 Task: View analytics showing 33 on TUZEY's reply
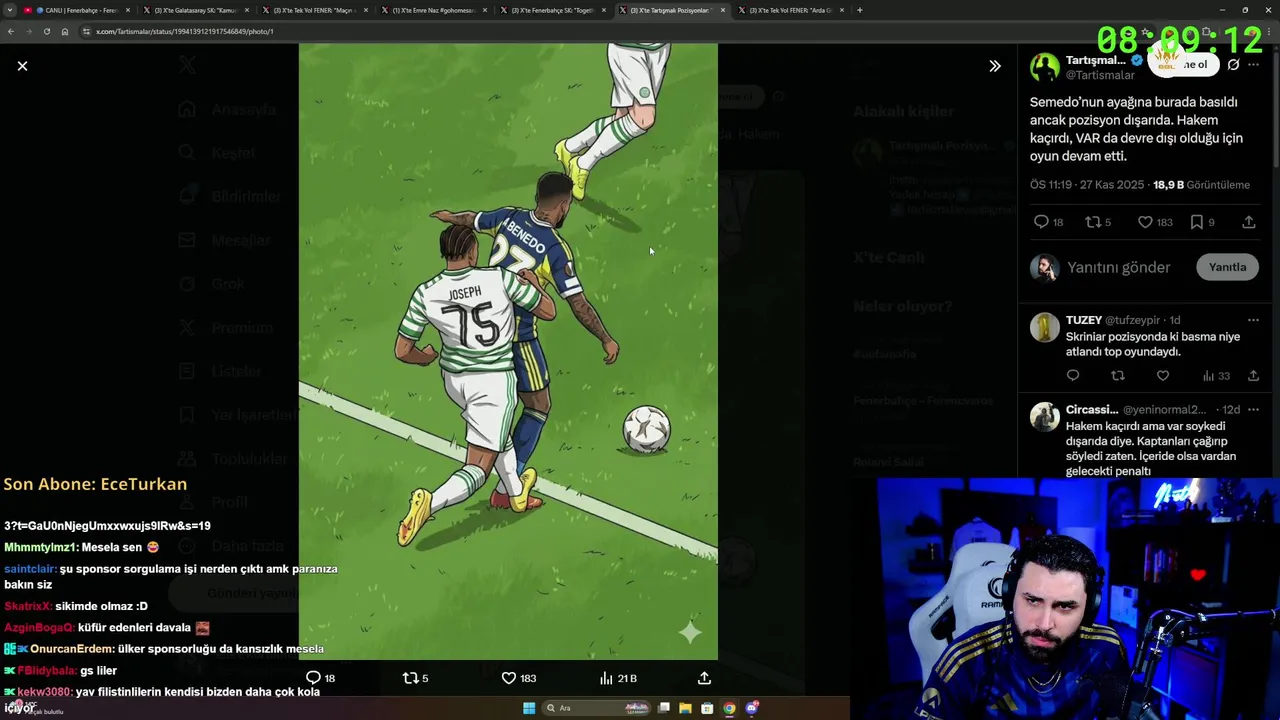pos(1216,376)
